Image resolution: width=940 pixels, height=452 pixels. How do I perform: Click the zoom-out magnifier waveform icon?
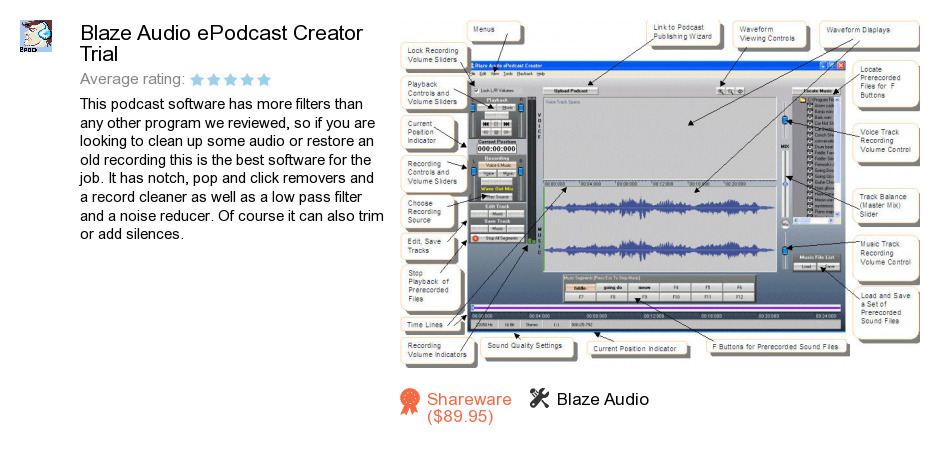730,91
